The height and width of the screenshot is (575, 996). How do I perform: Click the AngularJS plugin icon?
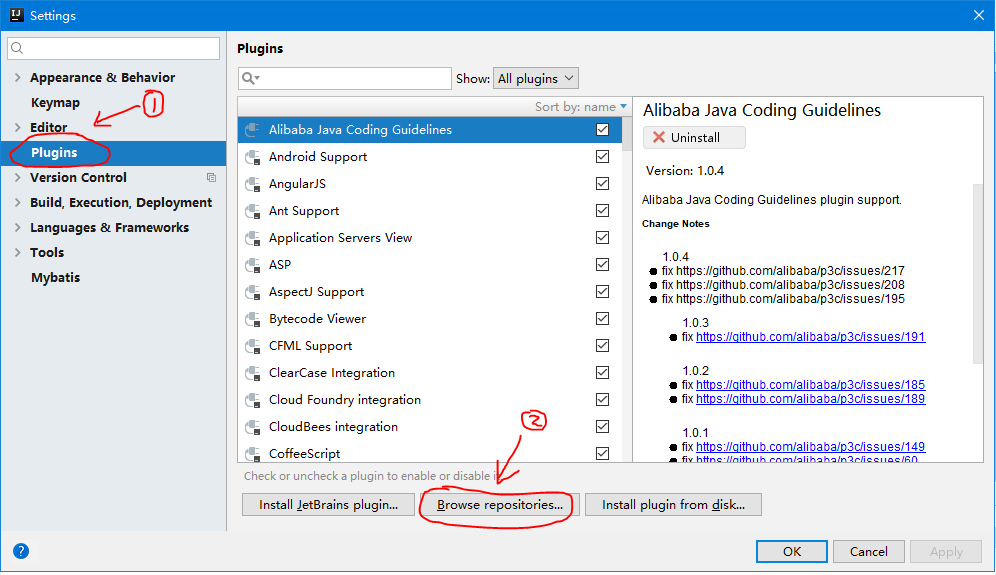(253, 184)
